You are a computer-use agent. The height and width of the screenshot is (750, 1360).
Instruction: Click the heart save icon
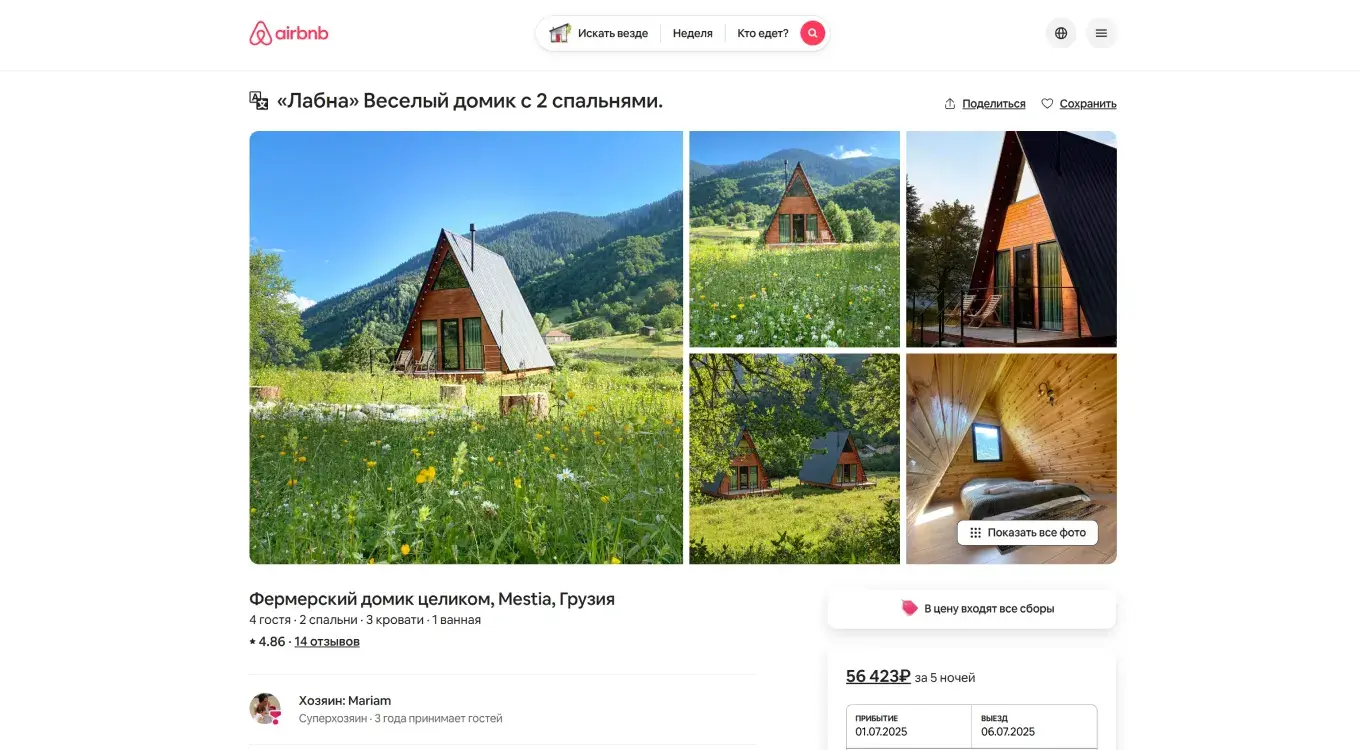point(1047,104)
